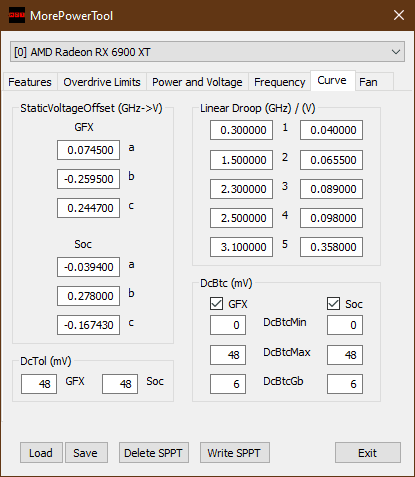
Task: Click the MorePowerTool app icon in title bar
Action: pyautogui.click(x=17, y=15)
